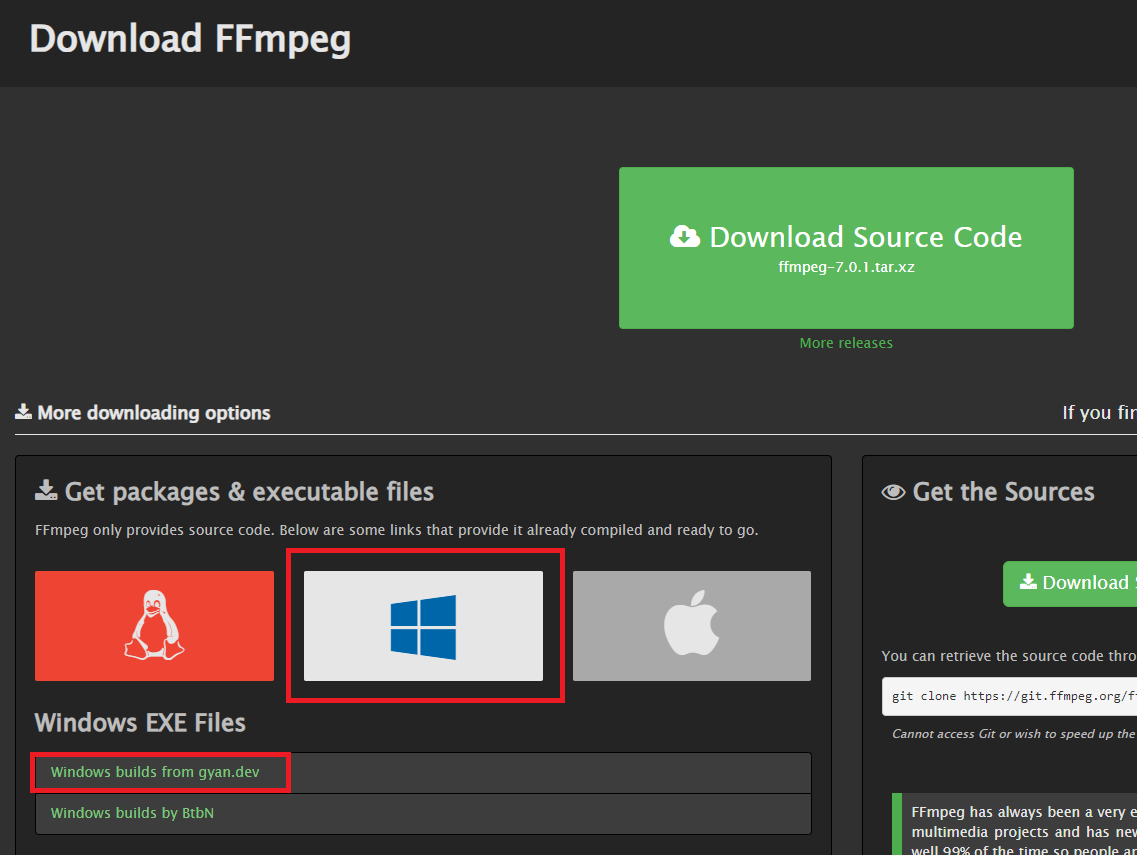Select the Linux penguin tile

[154, 626]
